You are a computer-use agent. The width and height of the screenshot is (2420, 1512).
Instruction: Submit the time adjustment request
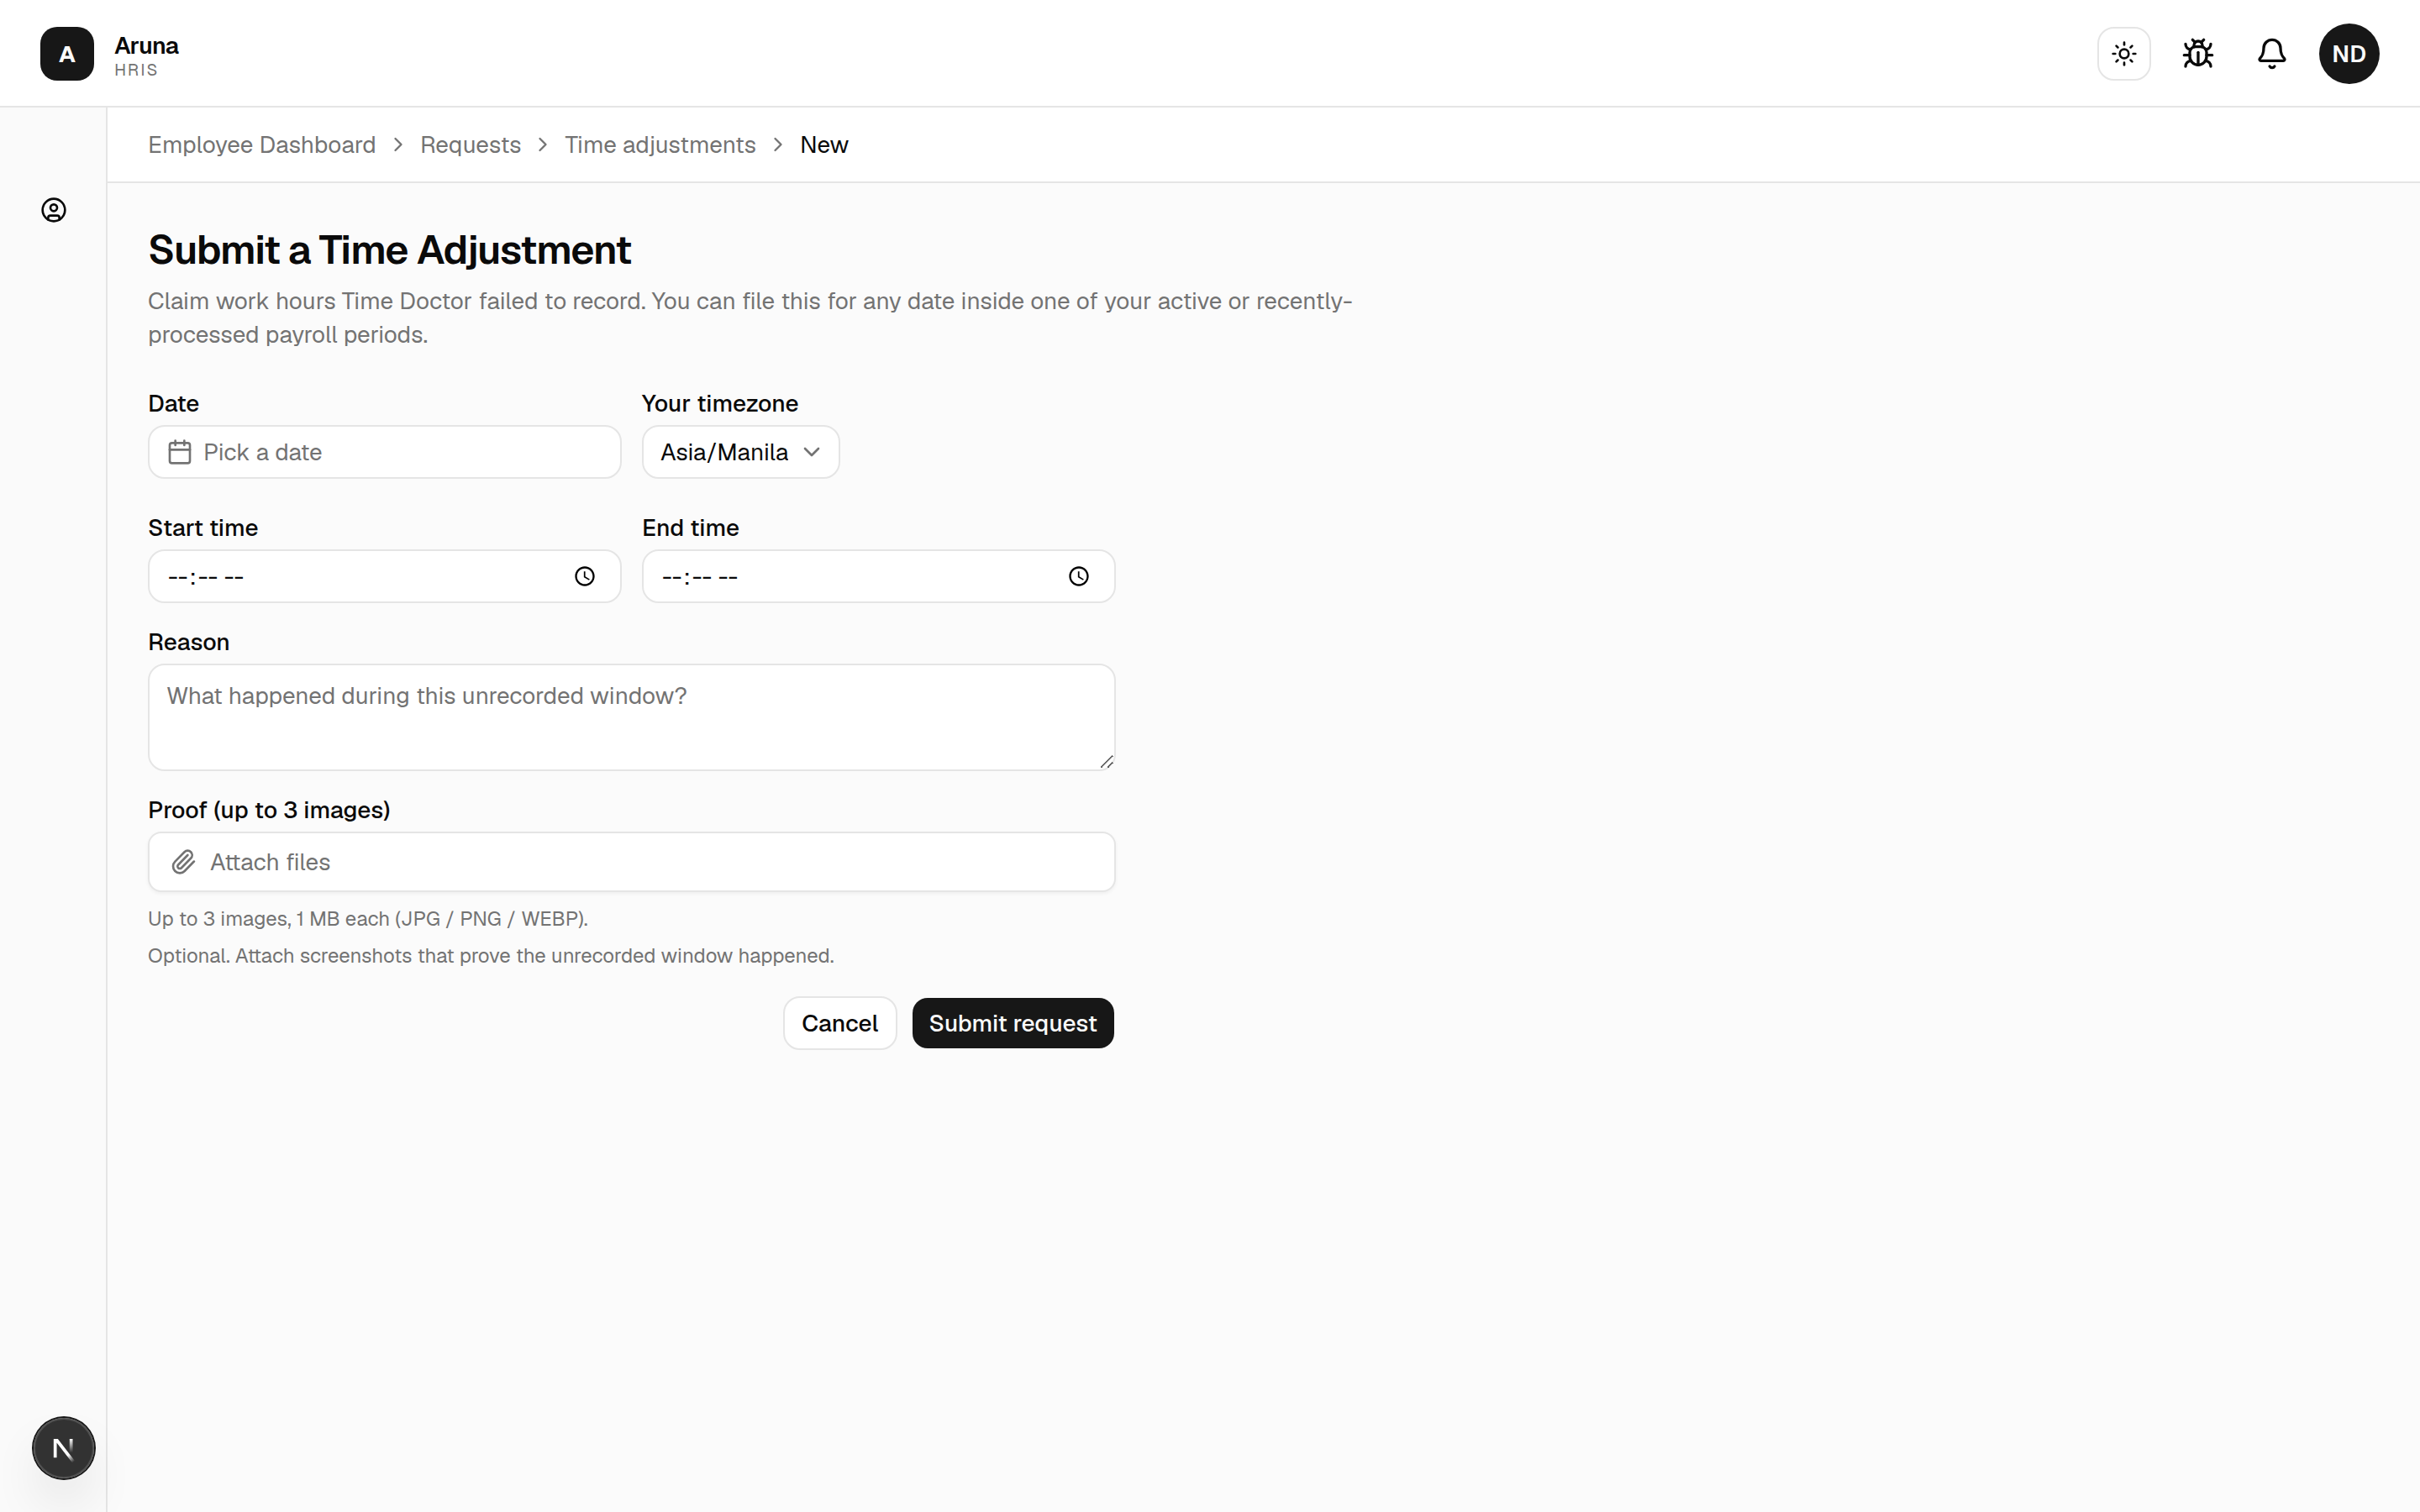1013,1023
